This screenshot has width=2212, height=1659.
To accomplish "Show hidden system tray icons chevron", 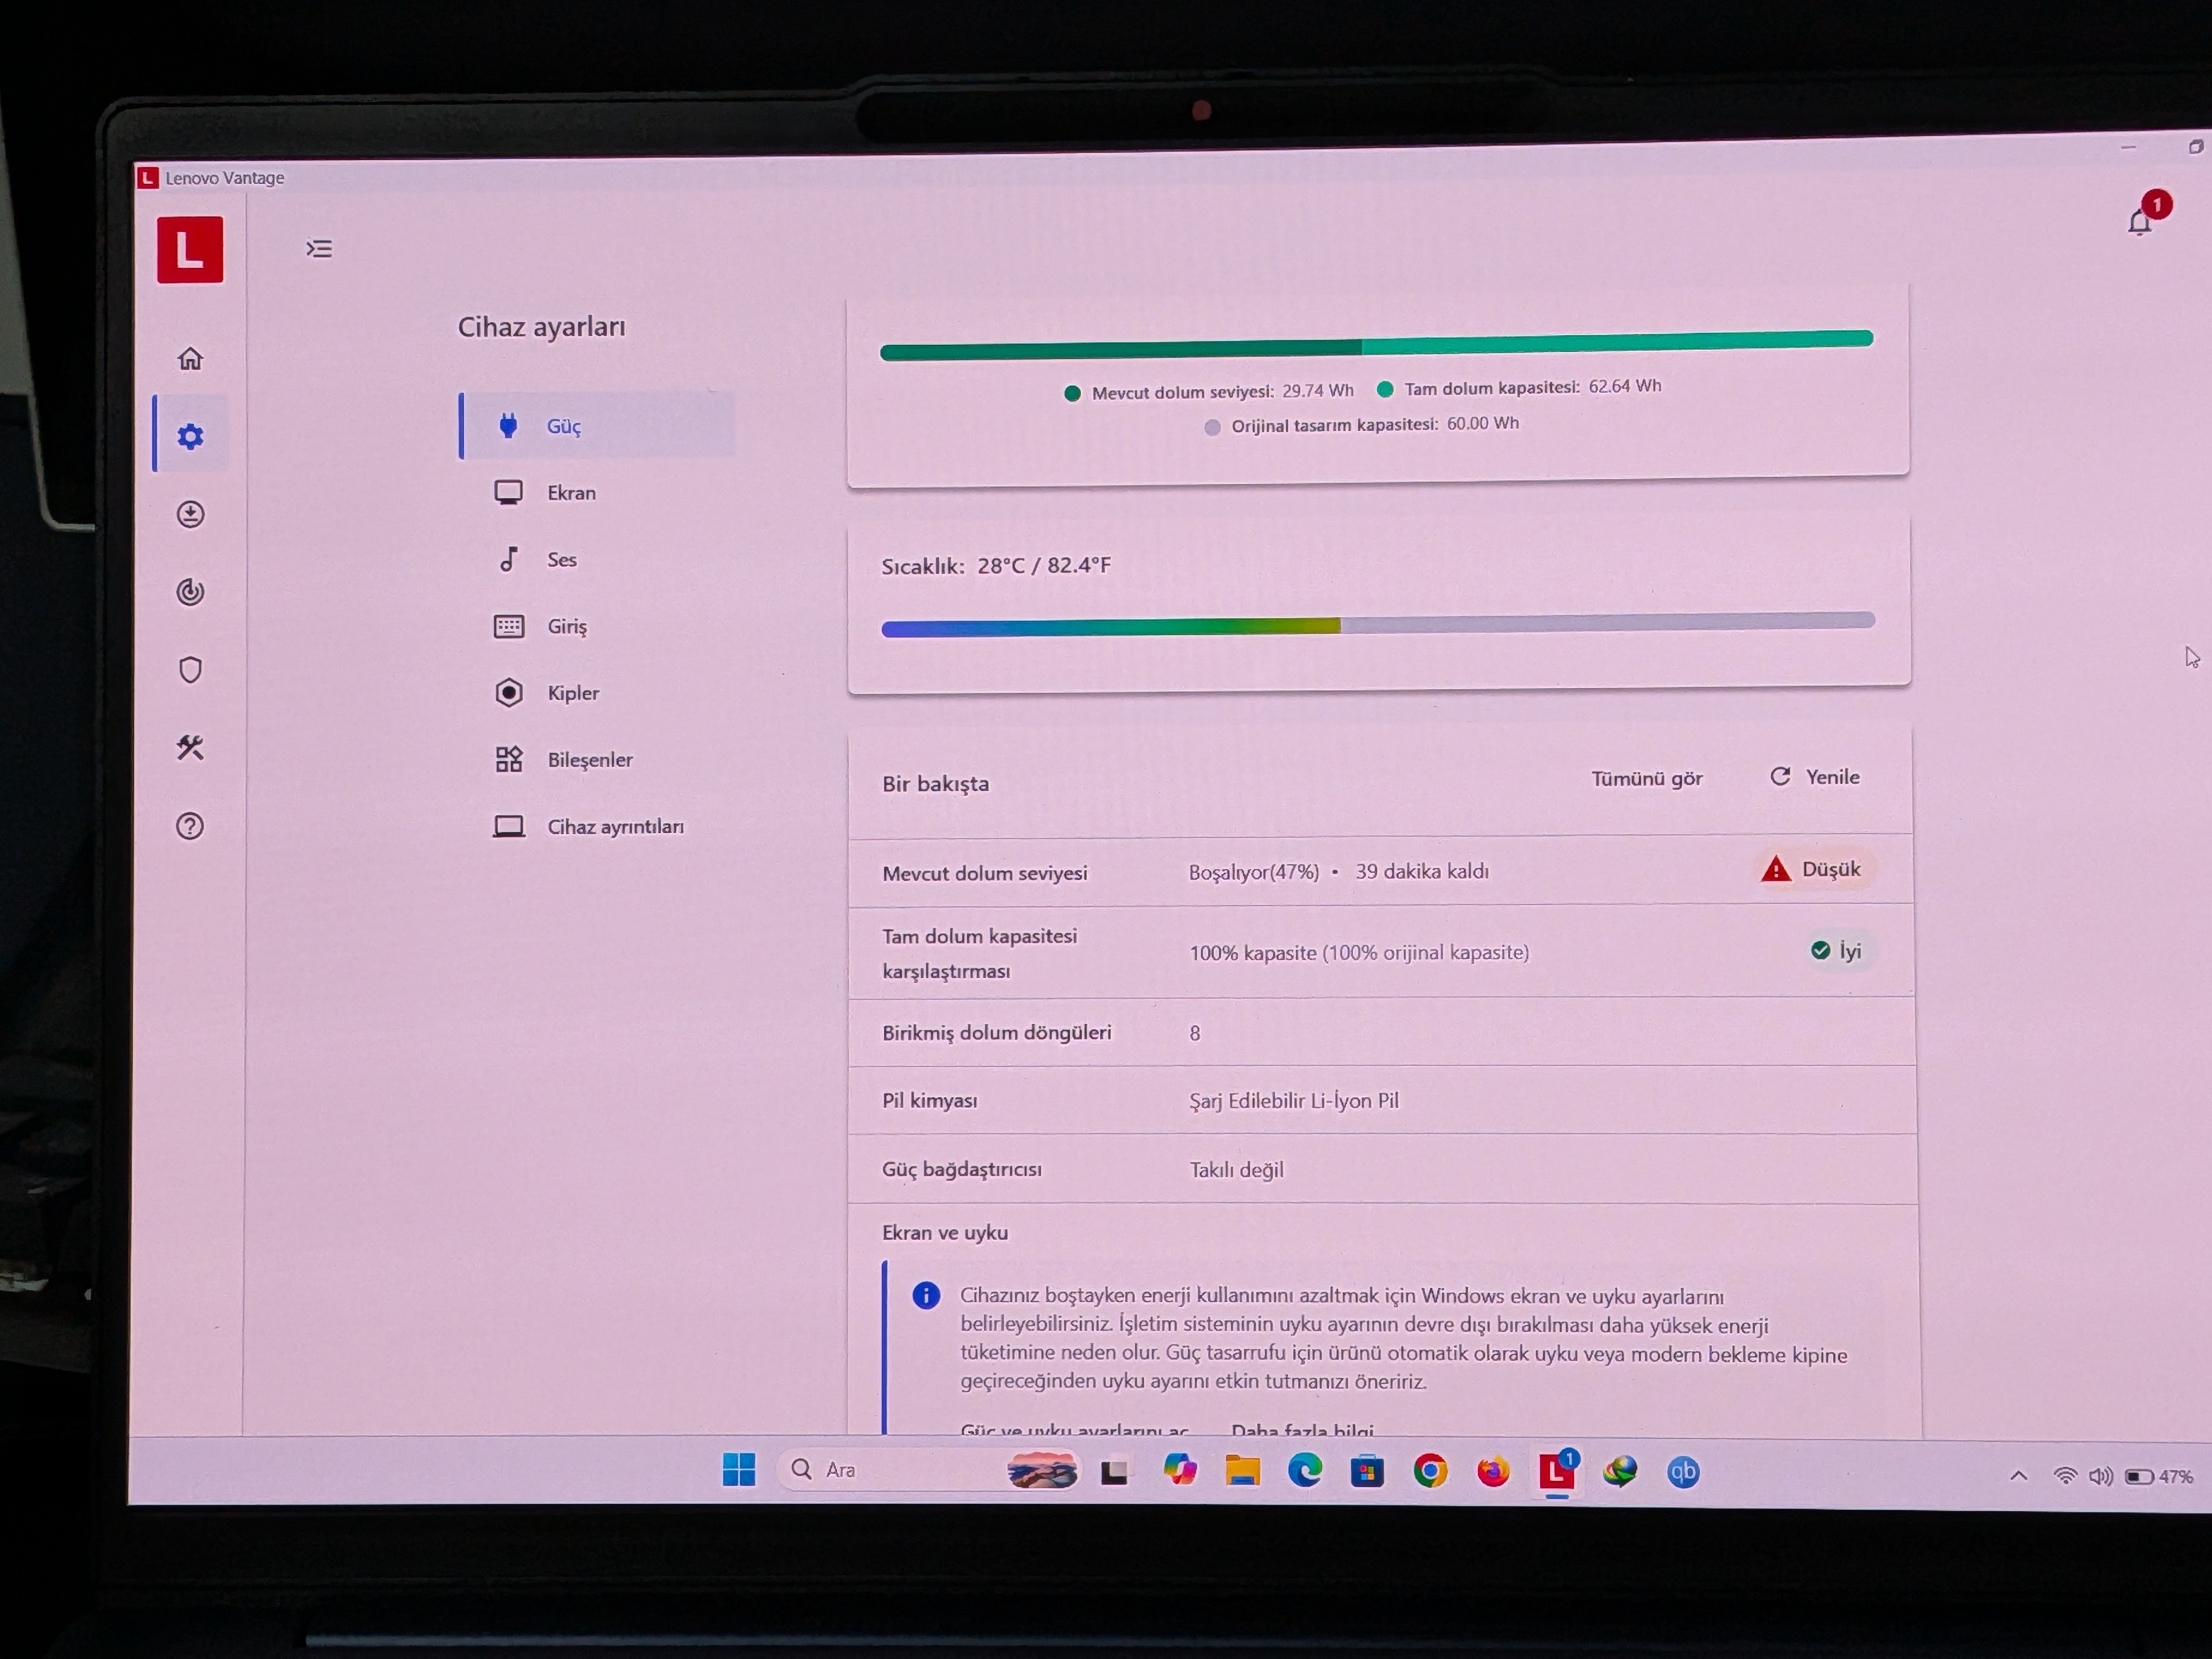I will pos(2018,1475).
